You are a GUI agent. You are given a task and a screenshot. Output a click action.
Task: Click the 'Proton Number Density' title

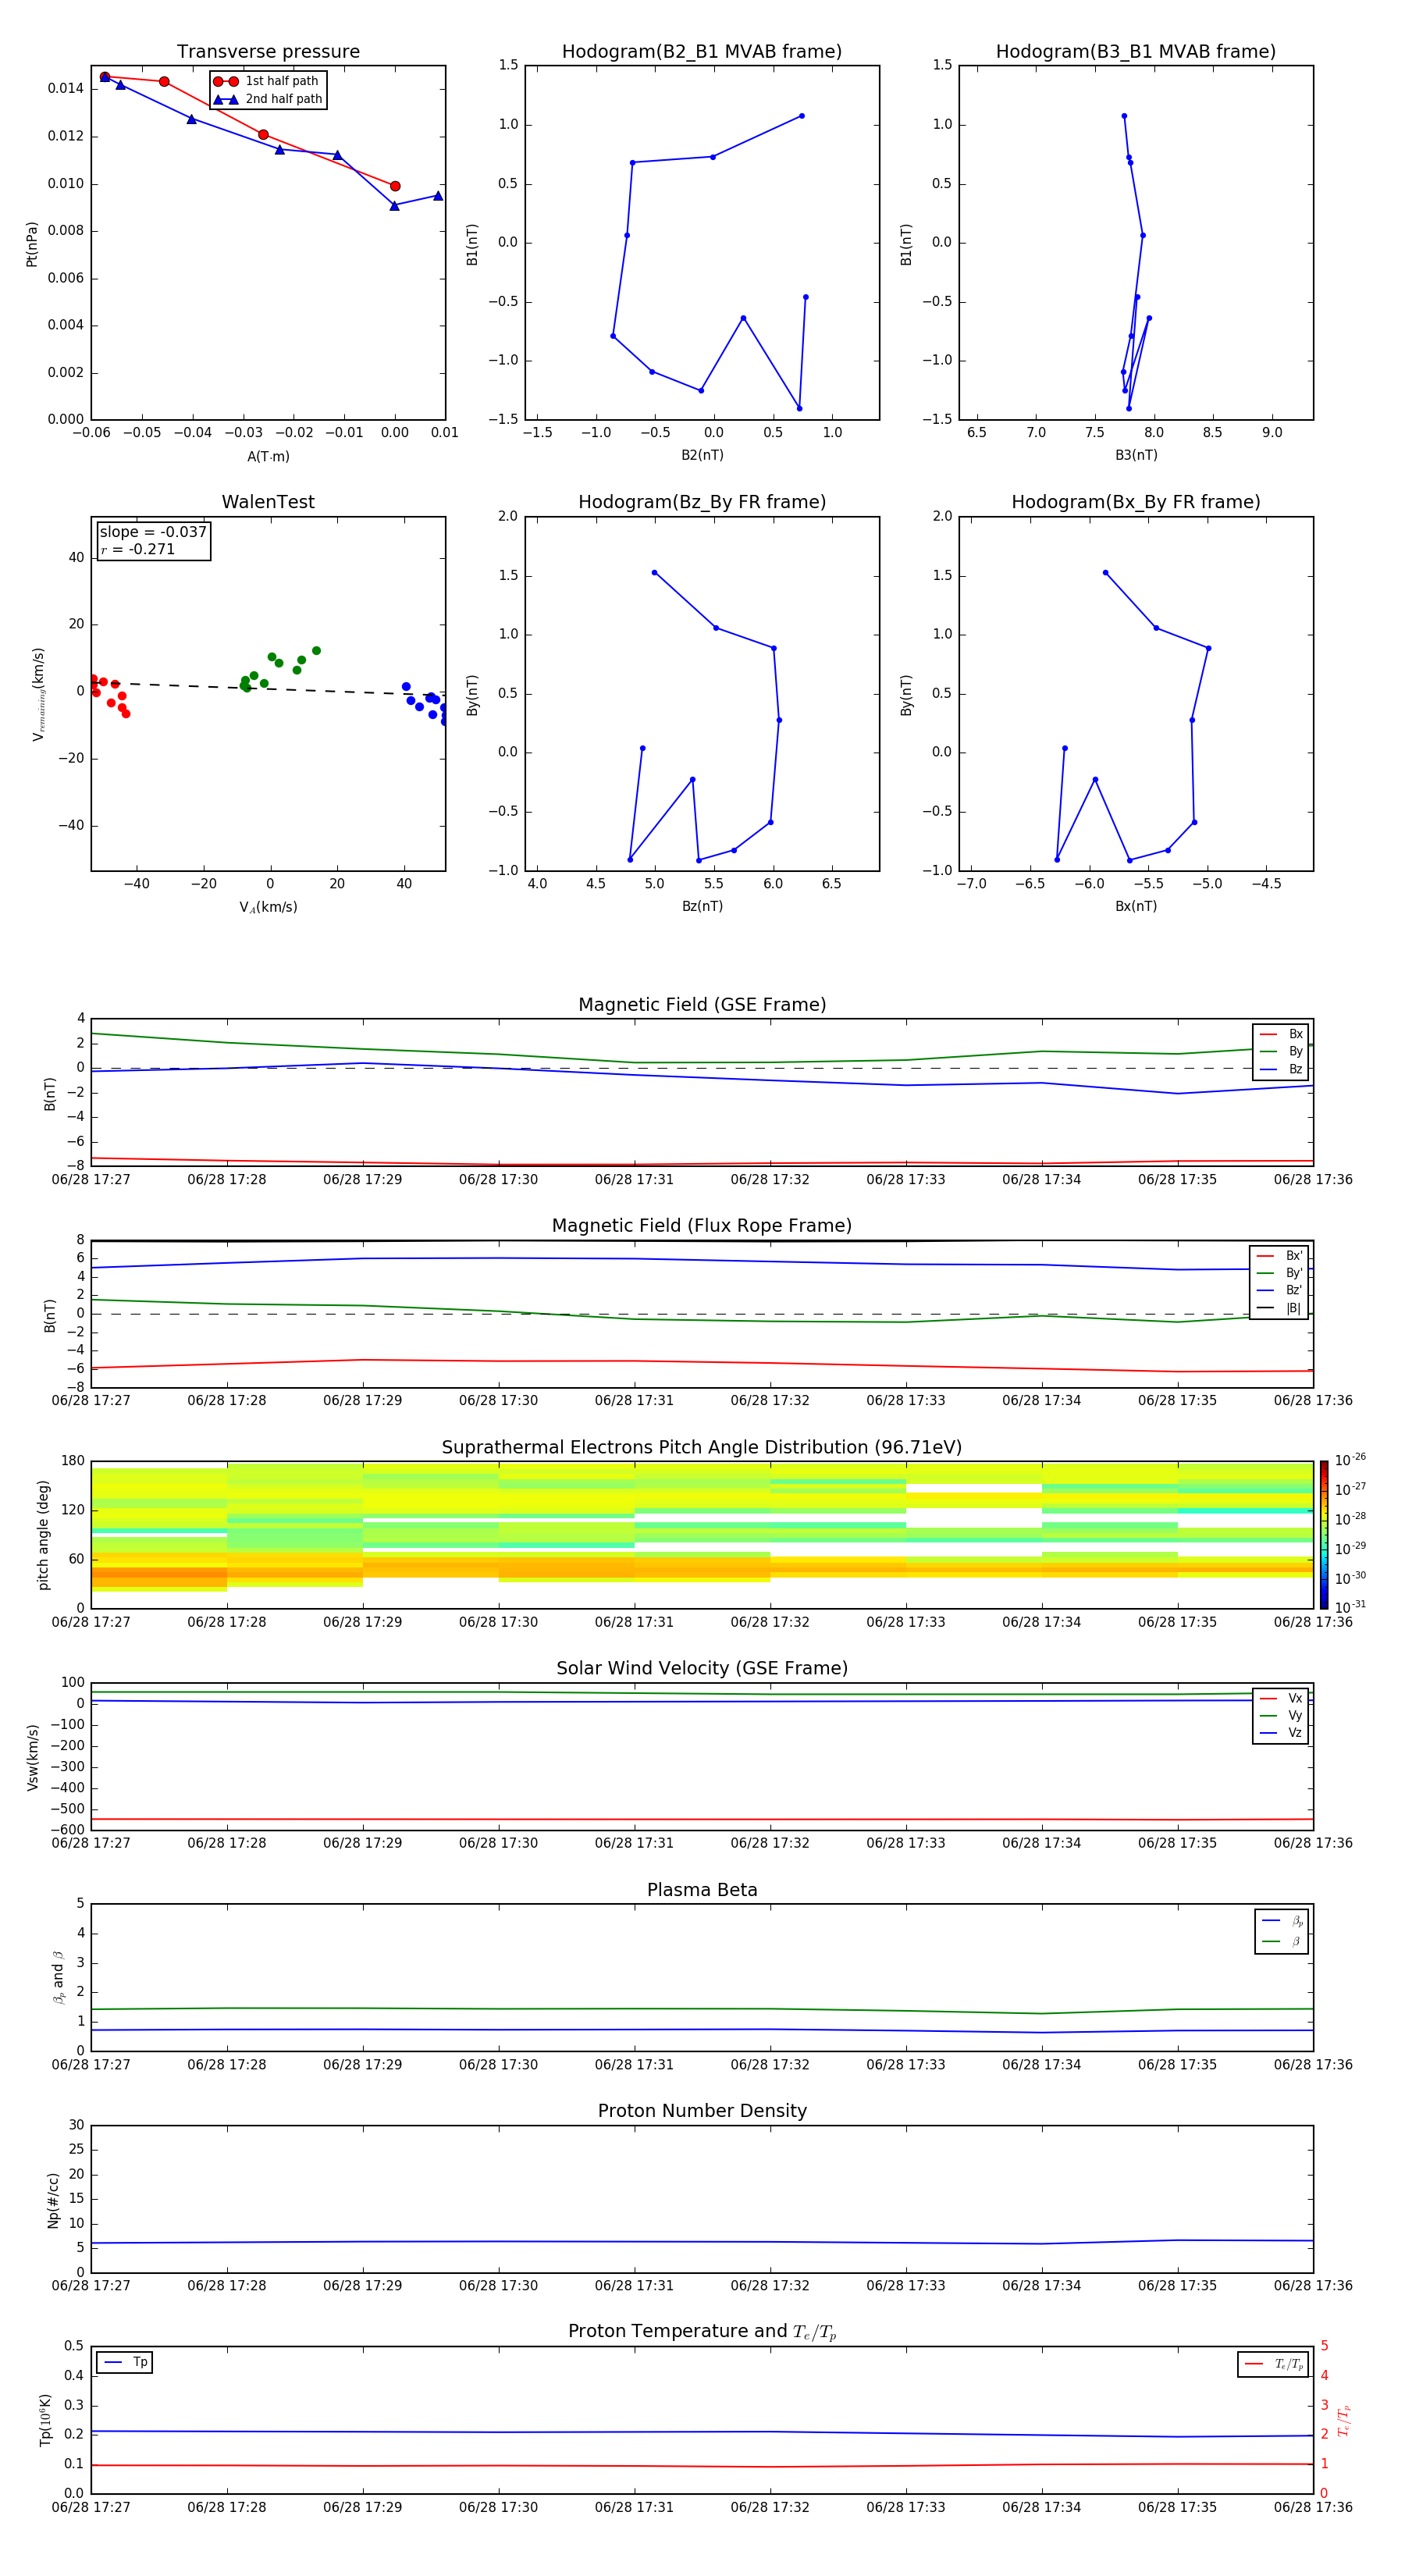(702, 2111)
